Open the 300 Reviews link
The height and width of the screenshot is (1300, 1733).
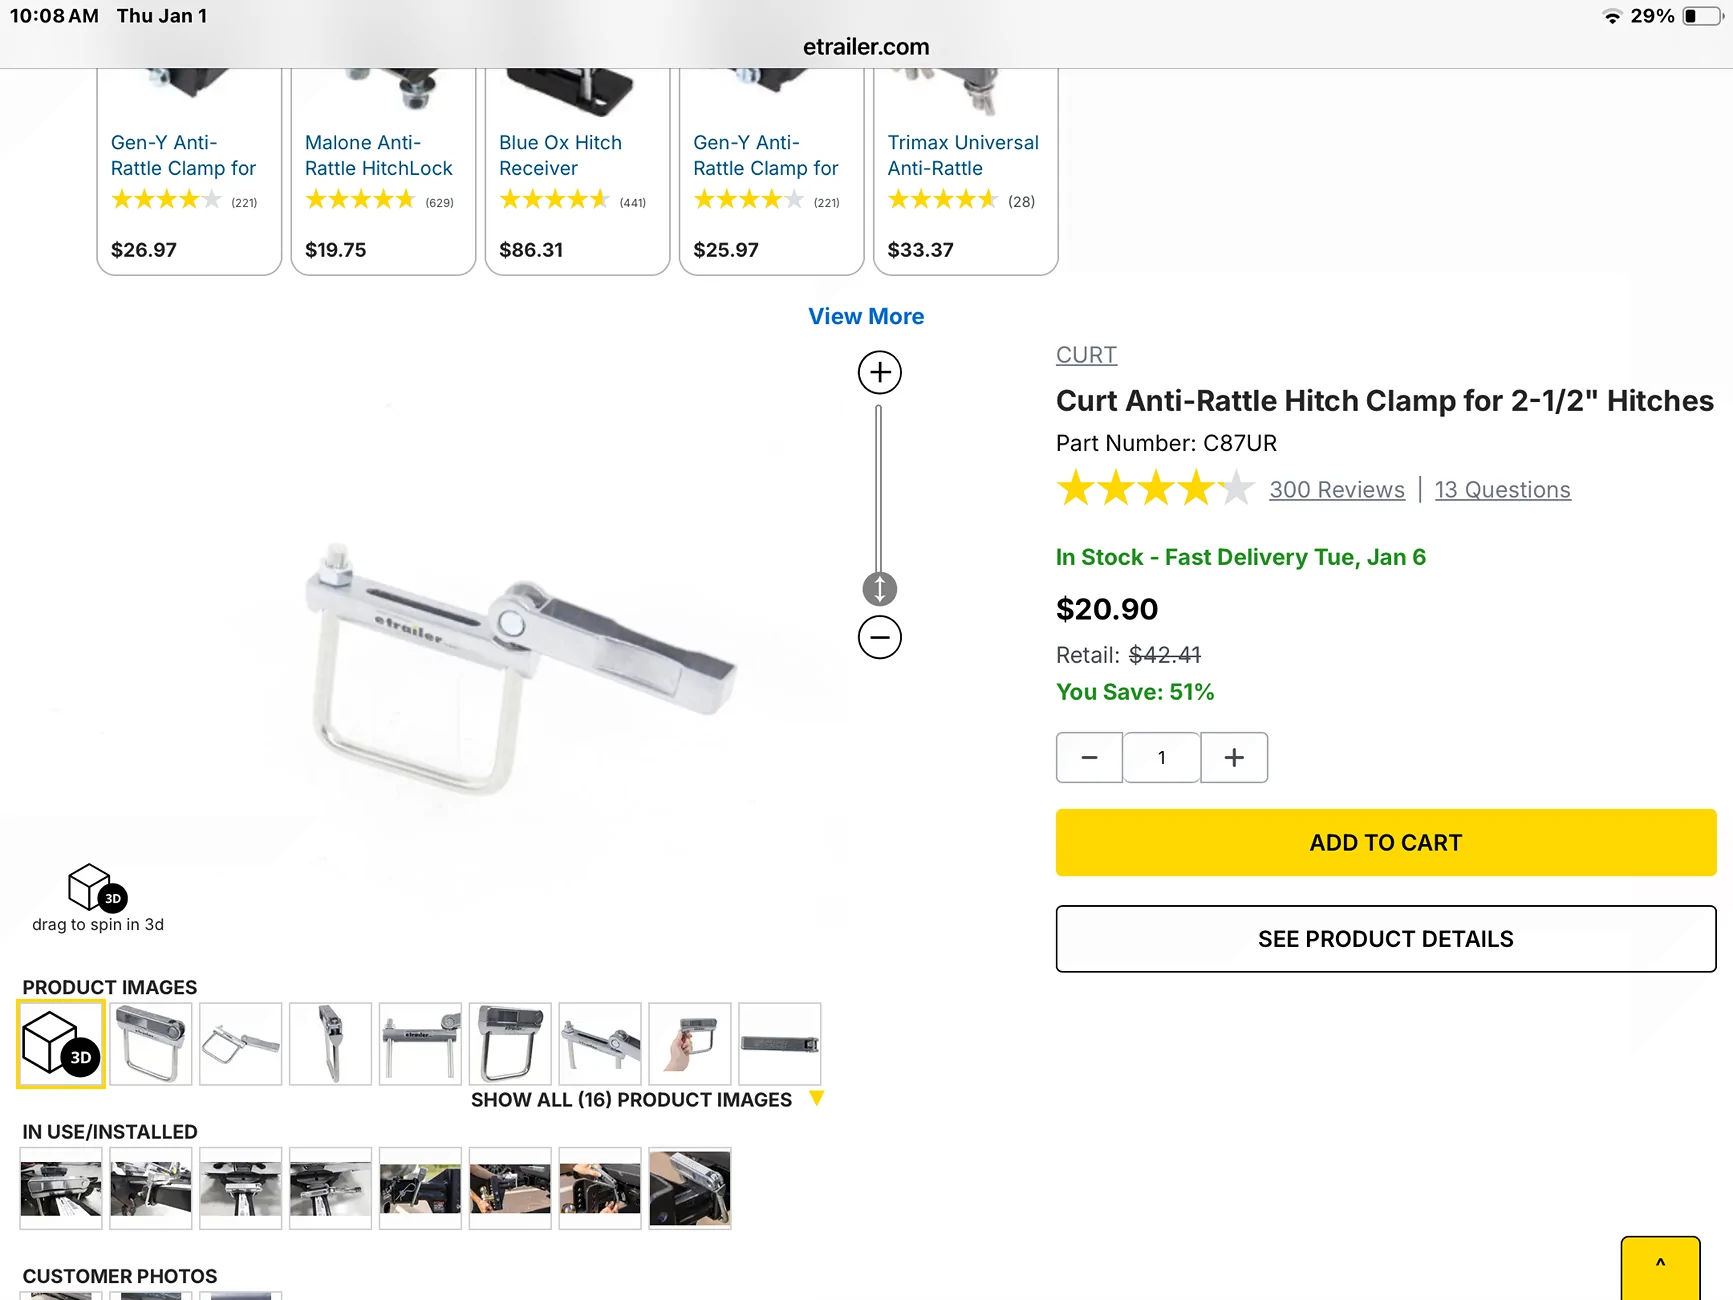click(1336, 490)
